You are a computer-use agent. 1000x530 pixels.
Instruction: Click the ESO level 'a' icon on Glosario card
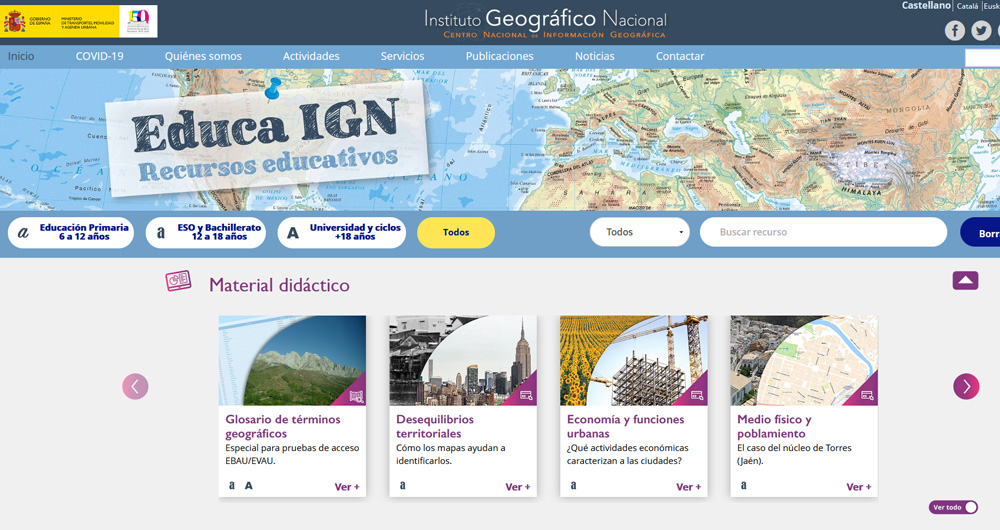tap(232, 485)
